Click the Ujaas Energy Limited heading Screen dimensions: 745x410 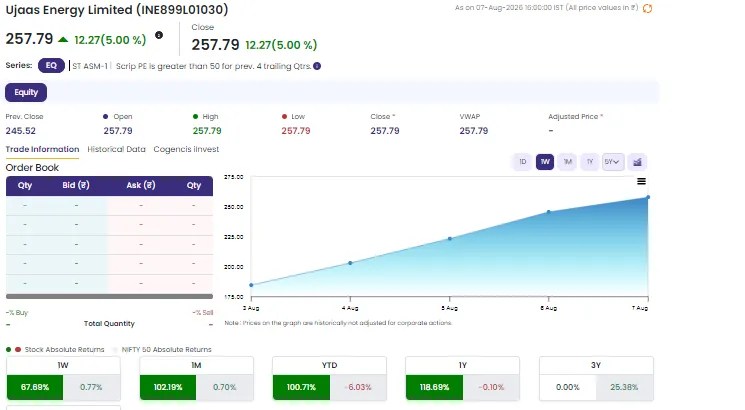click(117, 10)
